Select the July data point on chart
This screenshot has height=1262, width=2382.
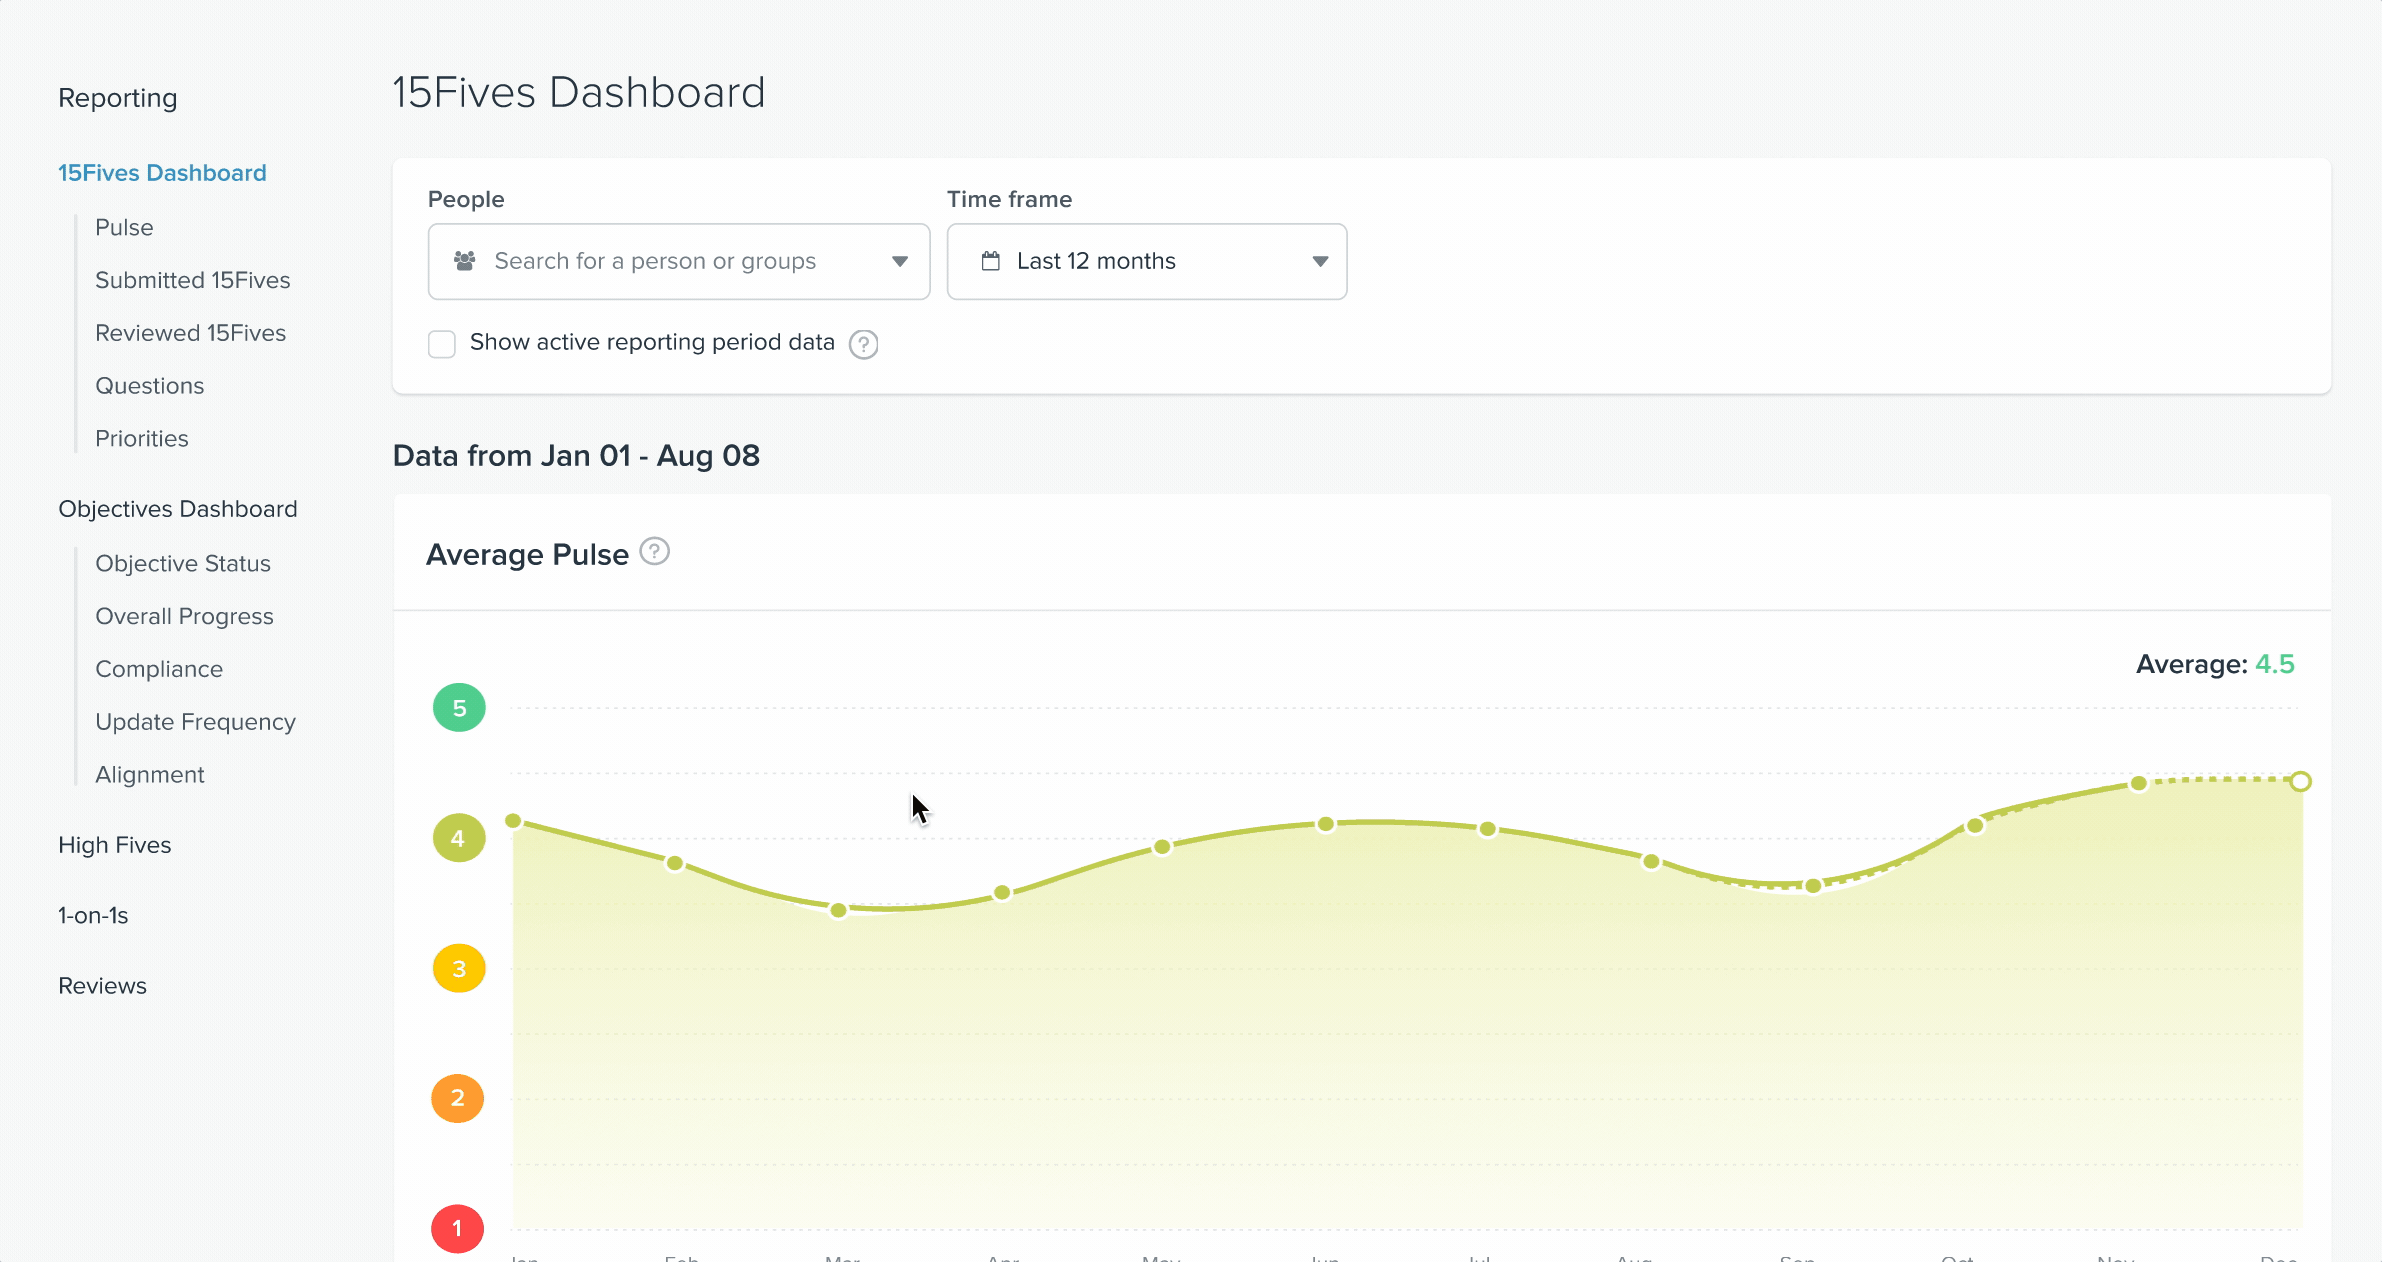1488,829
